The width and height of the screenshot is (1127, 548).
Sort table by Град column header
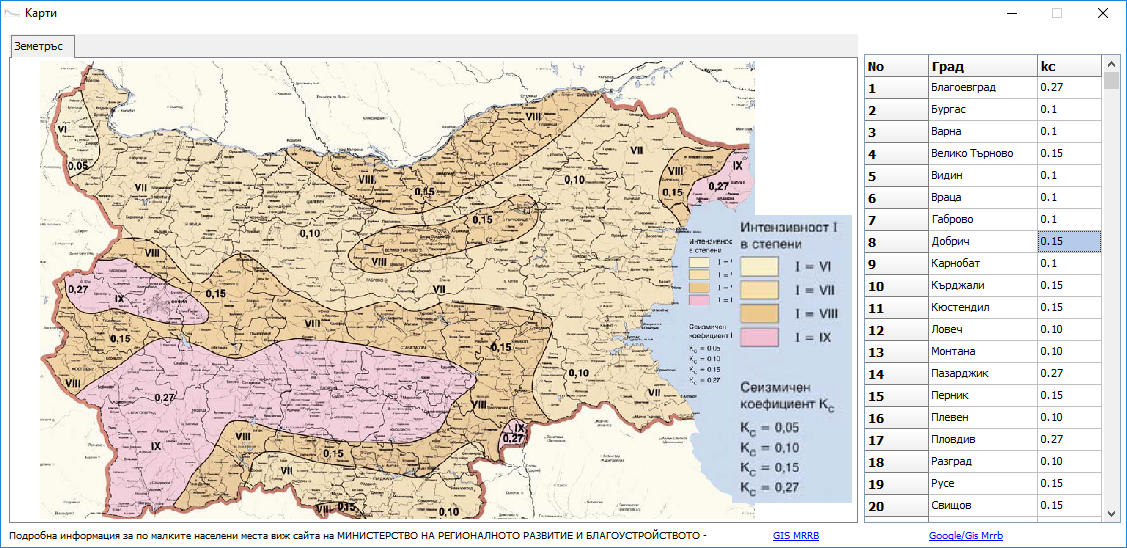982,66
